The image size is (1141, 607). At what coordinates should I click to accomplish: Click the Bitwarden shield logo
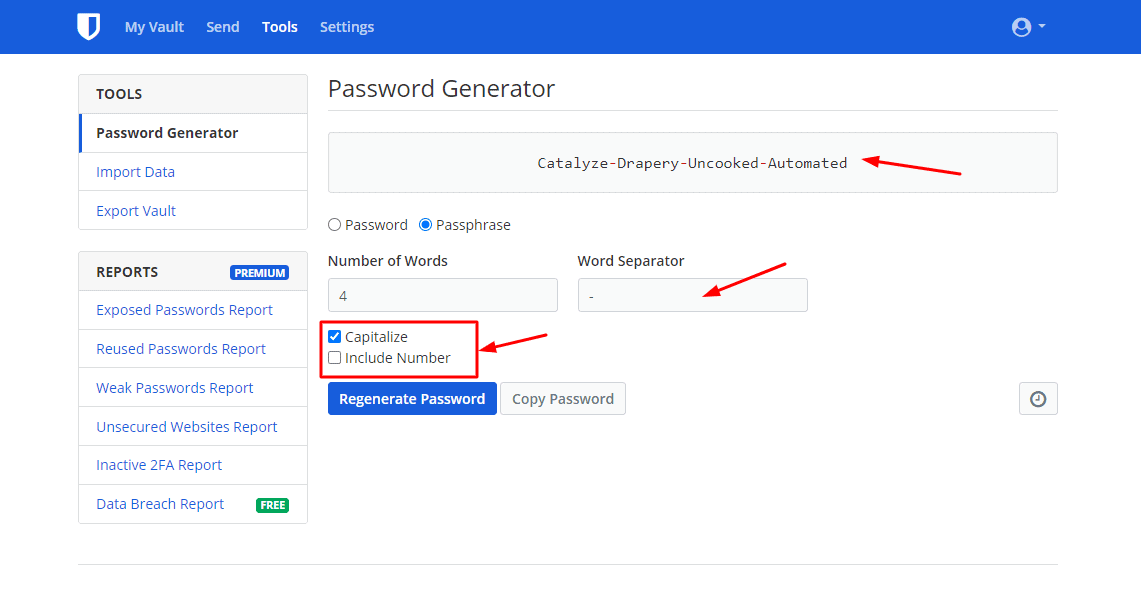pos(89,27)
